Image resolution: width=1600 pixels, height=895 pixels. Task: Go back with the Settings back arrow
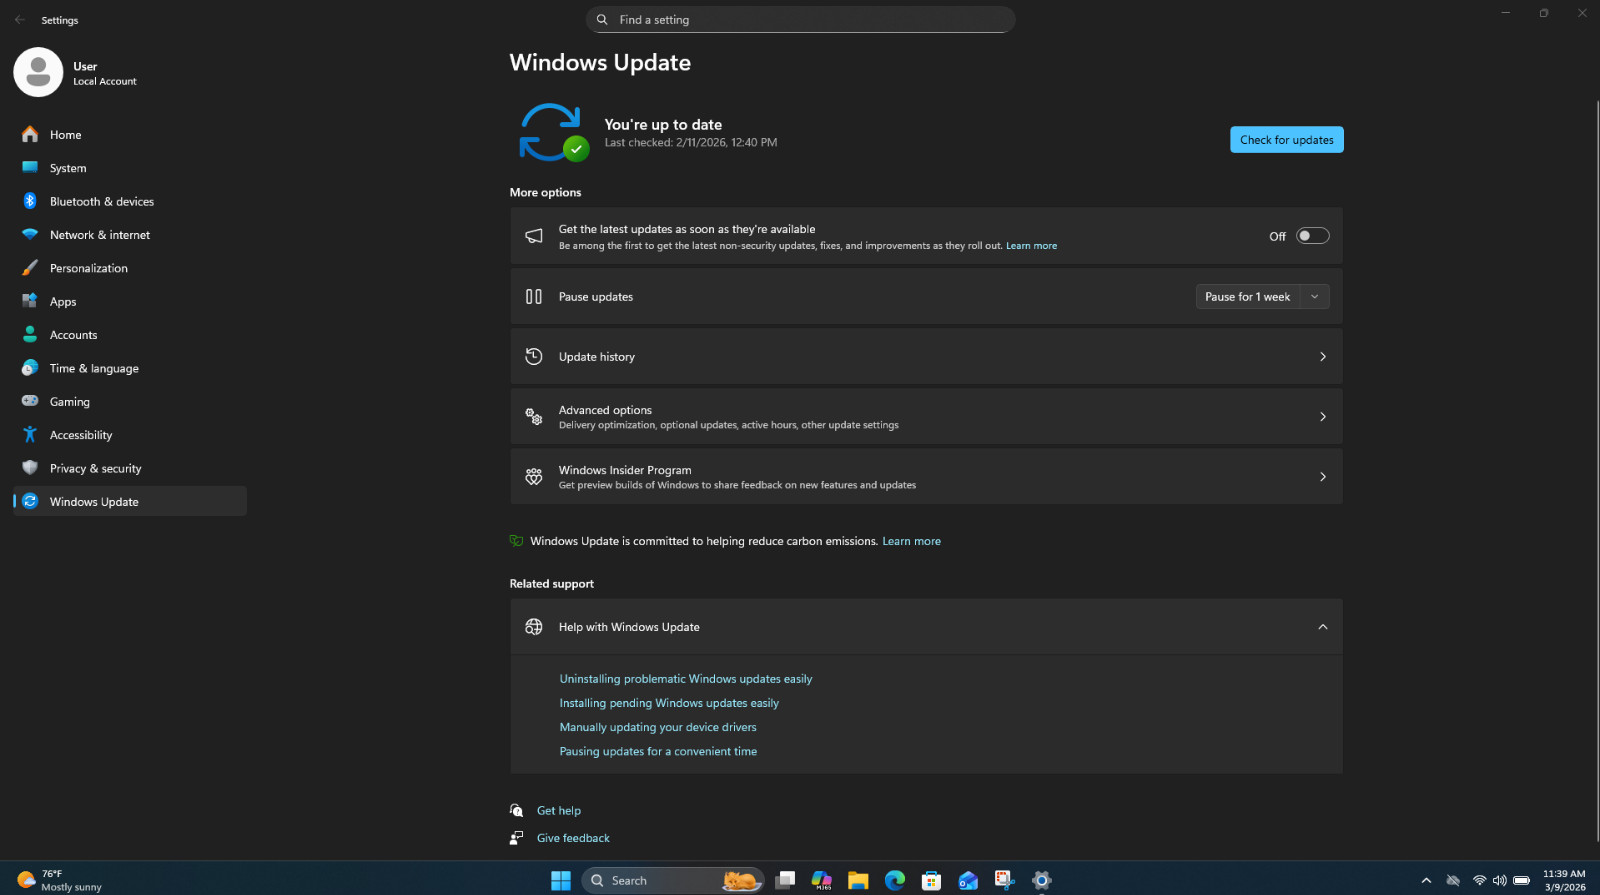click(x=20, y=20)
